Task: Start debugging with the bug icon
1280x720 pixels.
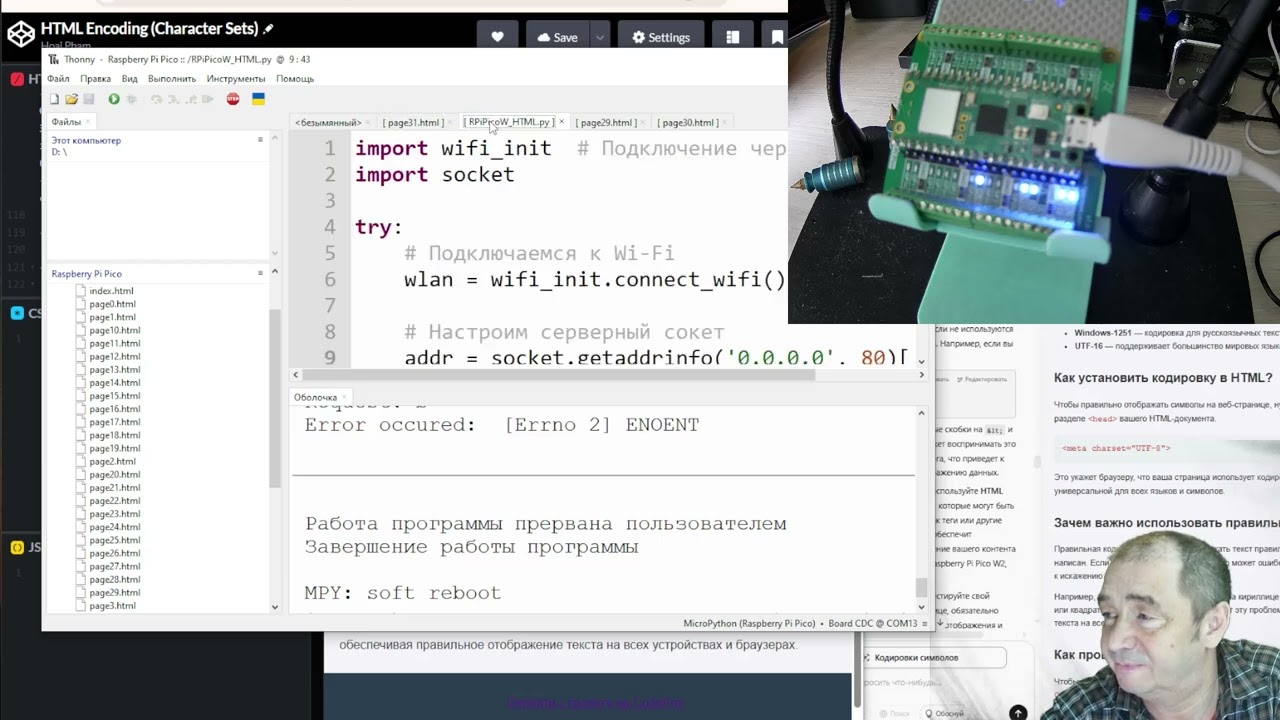Action: 131,99
